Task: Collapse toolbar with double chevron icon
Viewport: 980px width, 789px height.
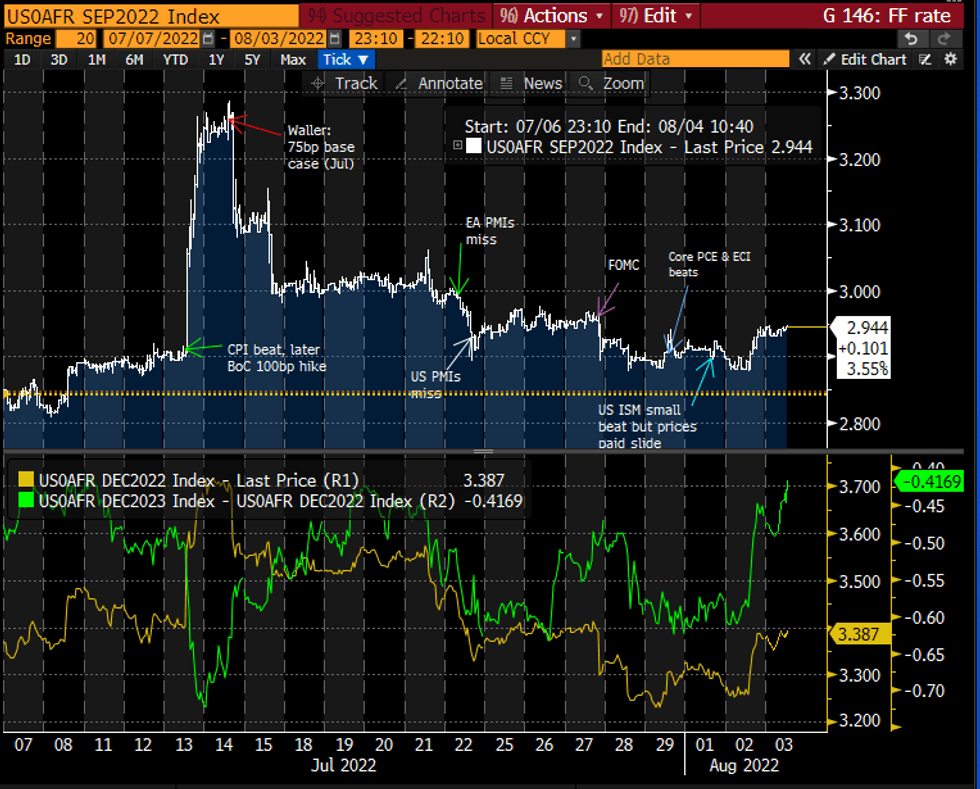Action: coord(804,59)
